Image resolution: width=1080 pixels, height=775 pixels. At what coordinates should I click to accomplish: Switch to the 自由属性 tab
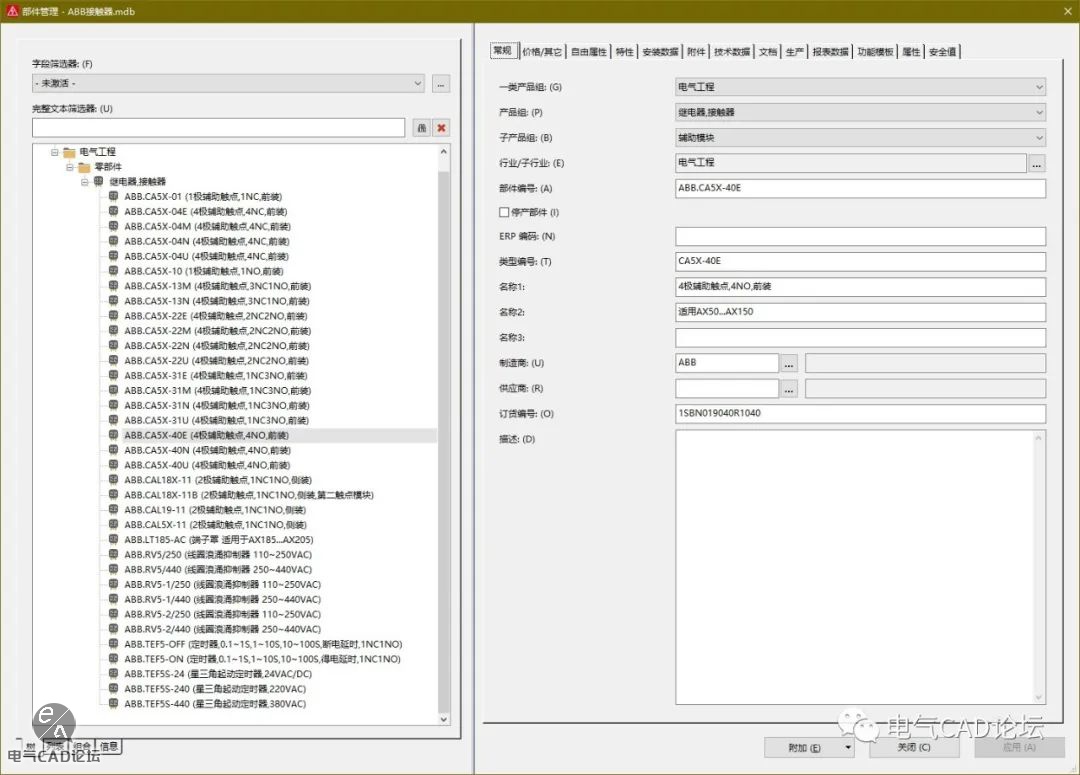pyautogui.click(x=589, y=52)
